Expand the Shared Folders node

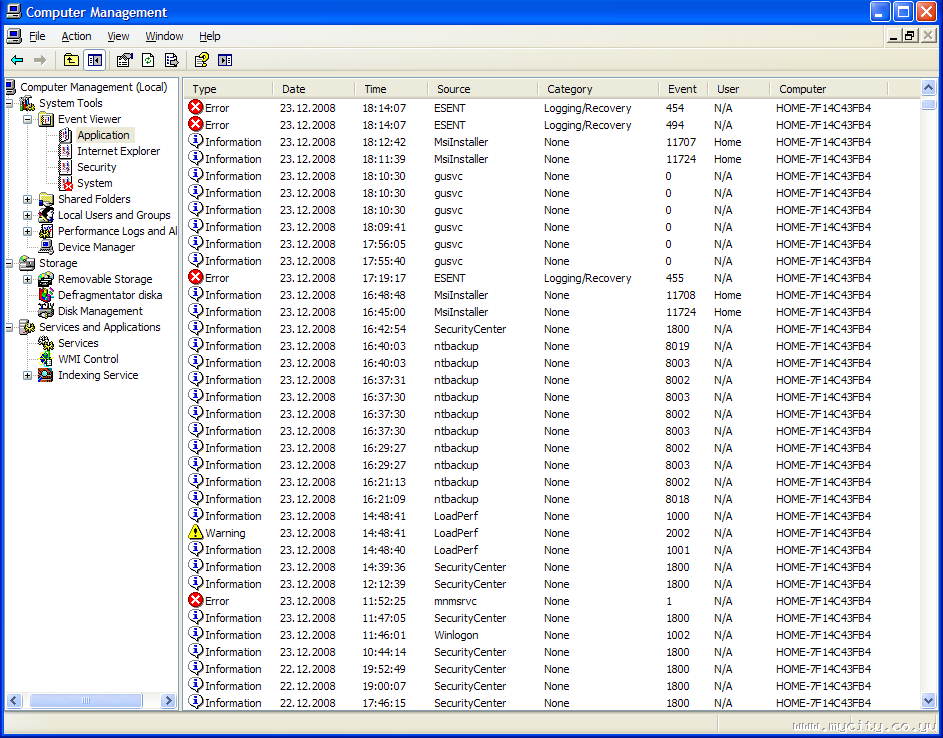pyautogui.click(x=28, y=199)
